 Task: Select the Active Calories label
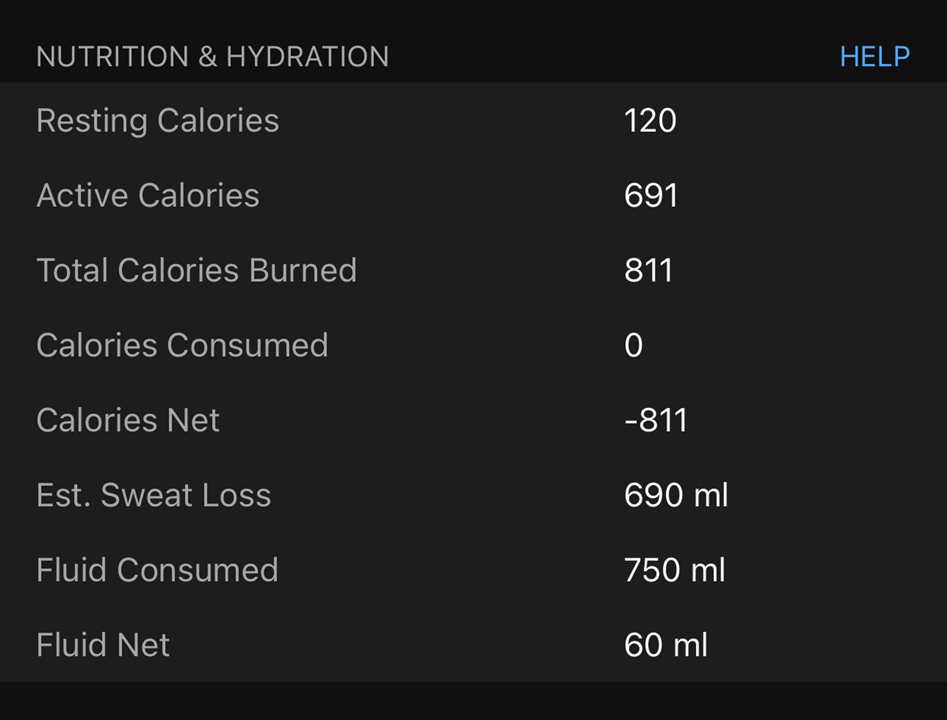(147, 195)
